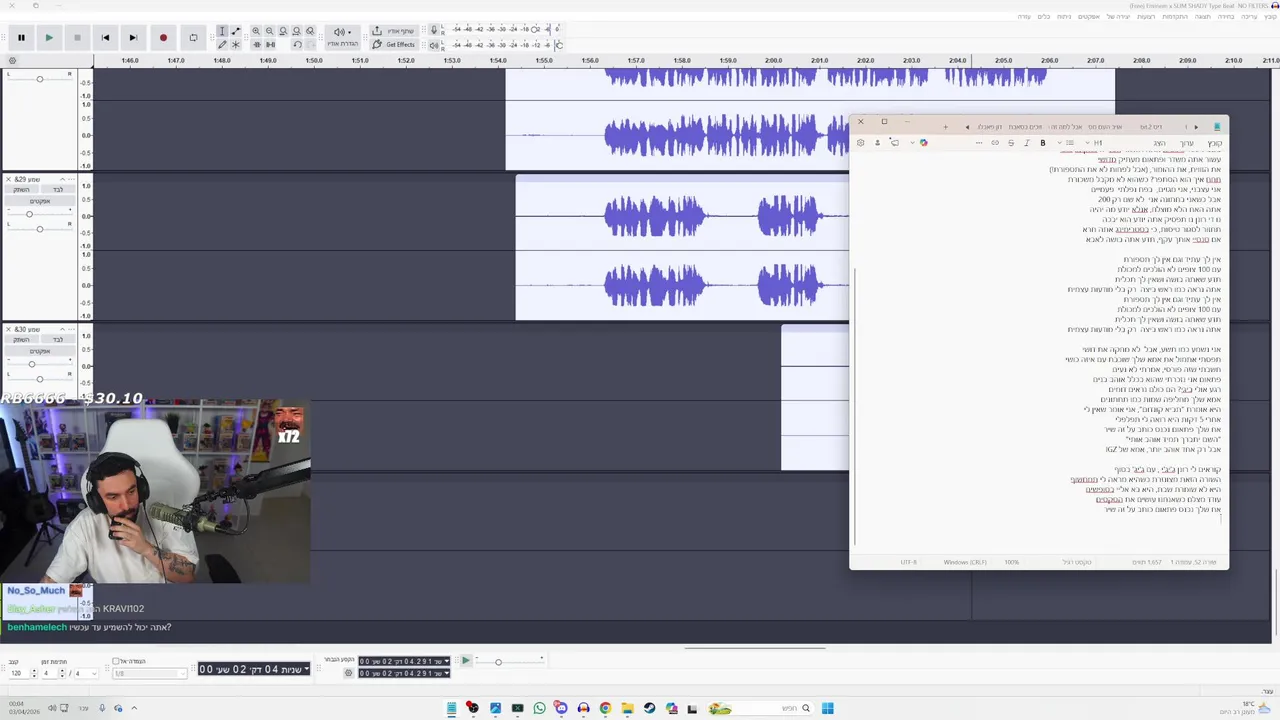Skip to end of project
The image size is (1280, 720).
(133, 38)
